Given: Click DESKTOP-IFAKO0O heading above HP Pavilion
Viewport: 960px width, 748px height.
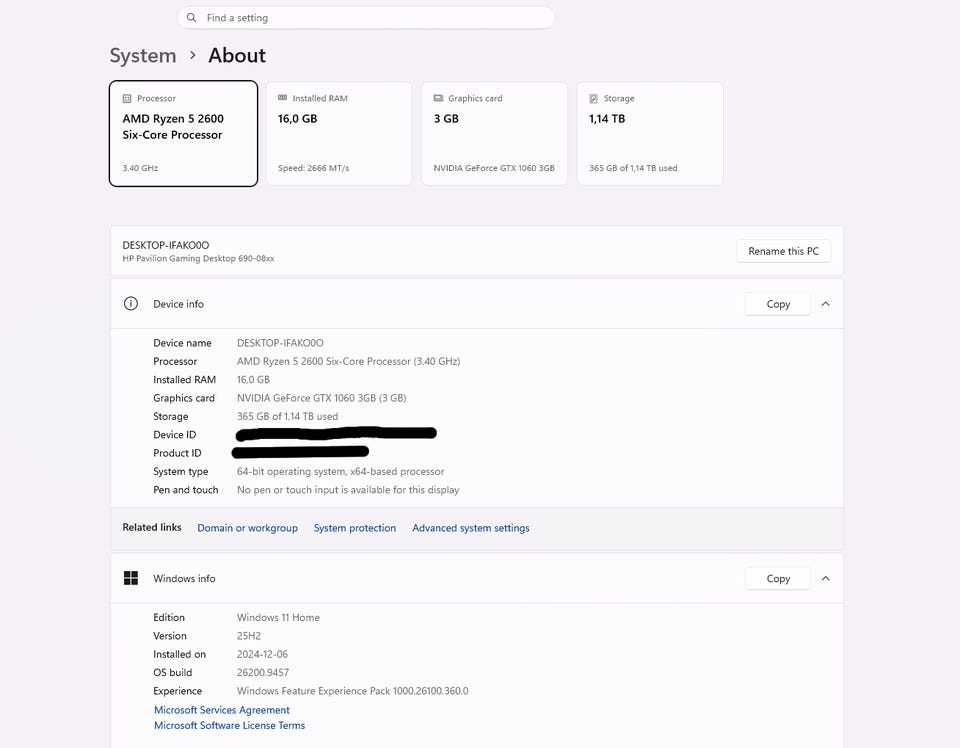Looking at the screenshot, I should (166, 245).
